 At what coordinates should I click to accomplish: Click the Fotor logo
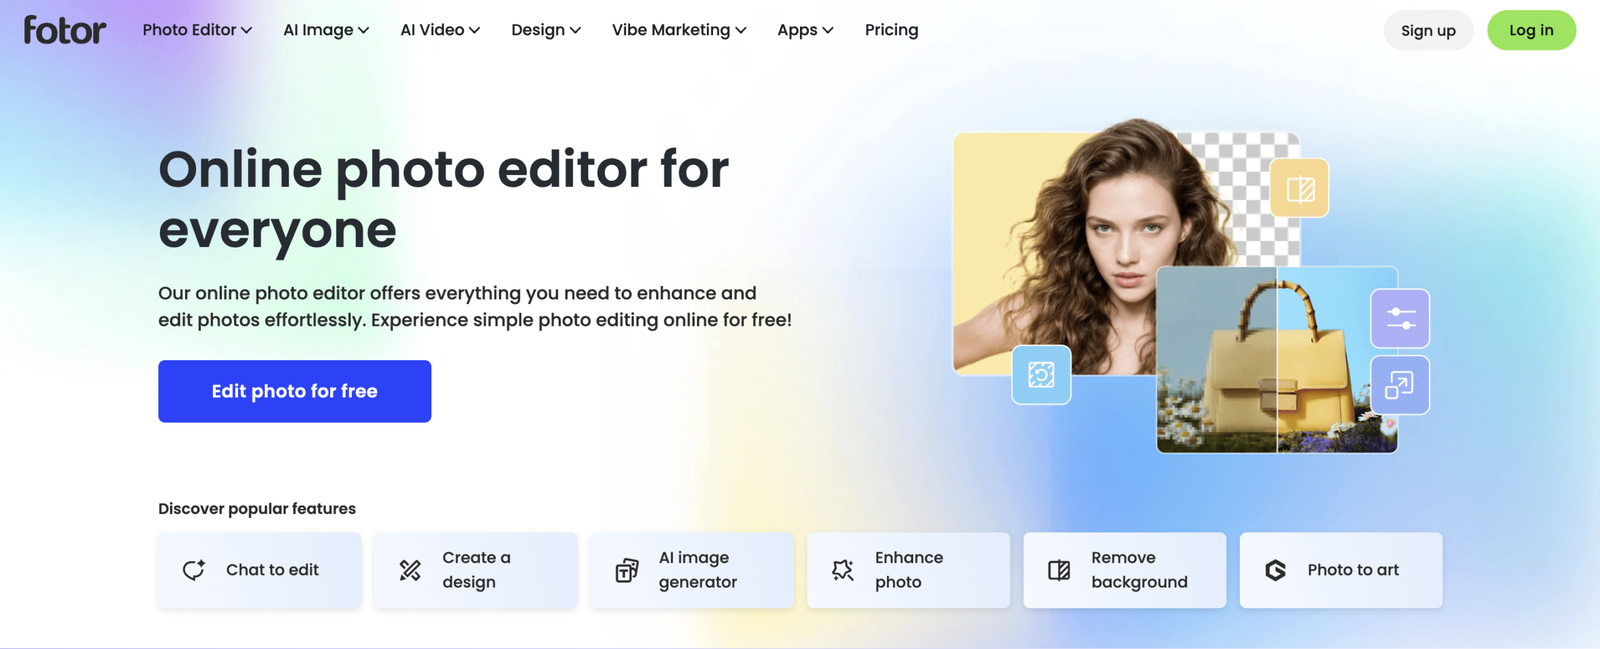pos(65,30)
